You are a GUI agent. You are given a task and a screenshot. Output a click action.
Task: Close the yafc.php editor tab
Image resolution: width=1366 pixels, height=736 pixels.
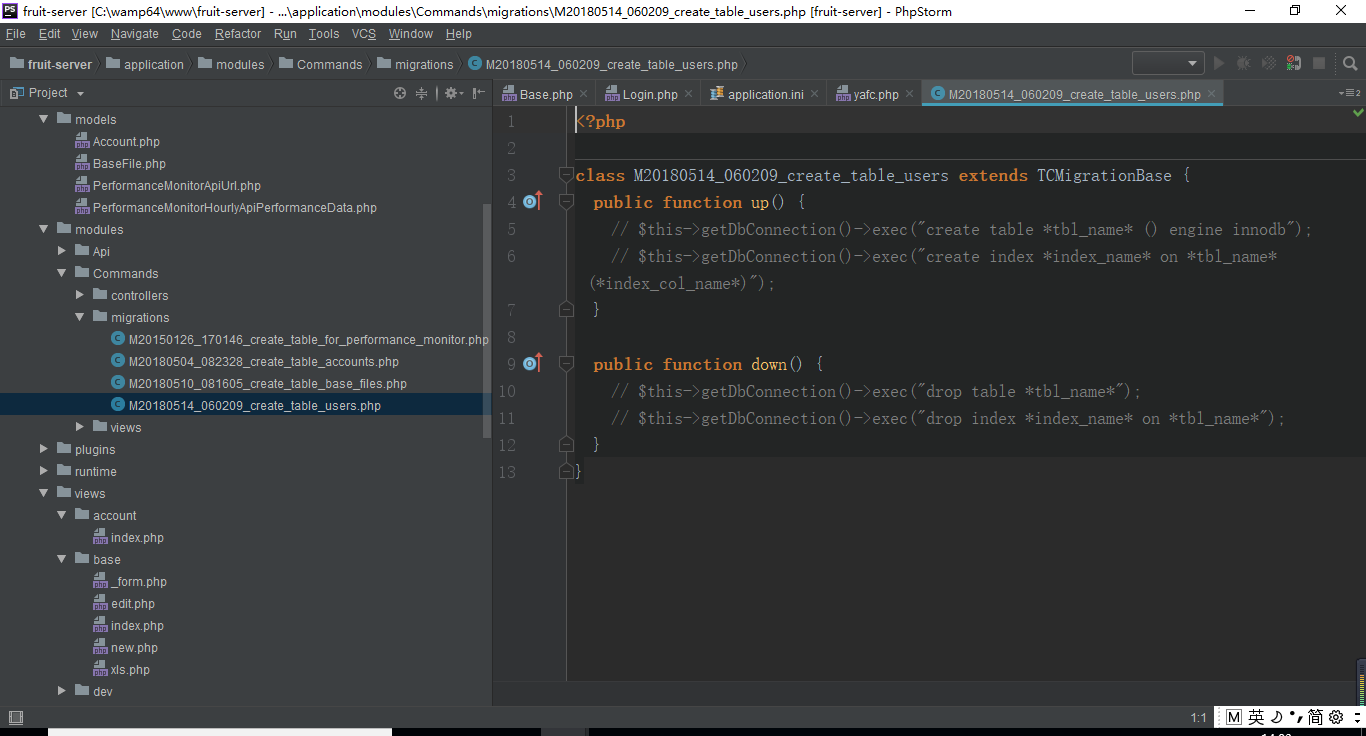click(x=909, y=94)
